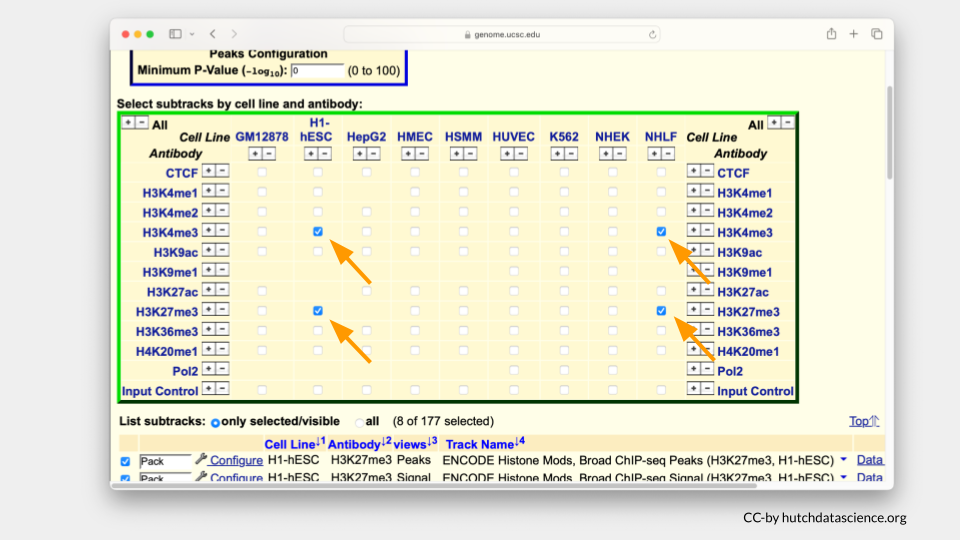Go back with the browser back arrow

click(x=212, y=34)
